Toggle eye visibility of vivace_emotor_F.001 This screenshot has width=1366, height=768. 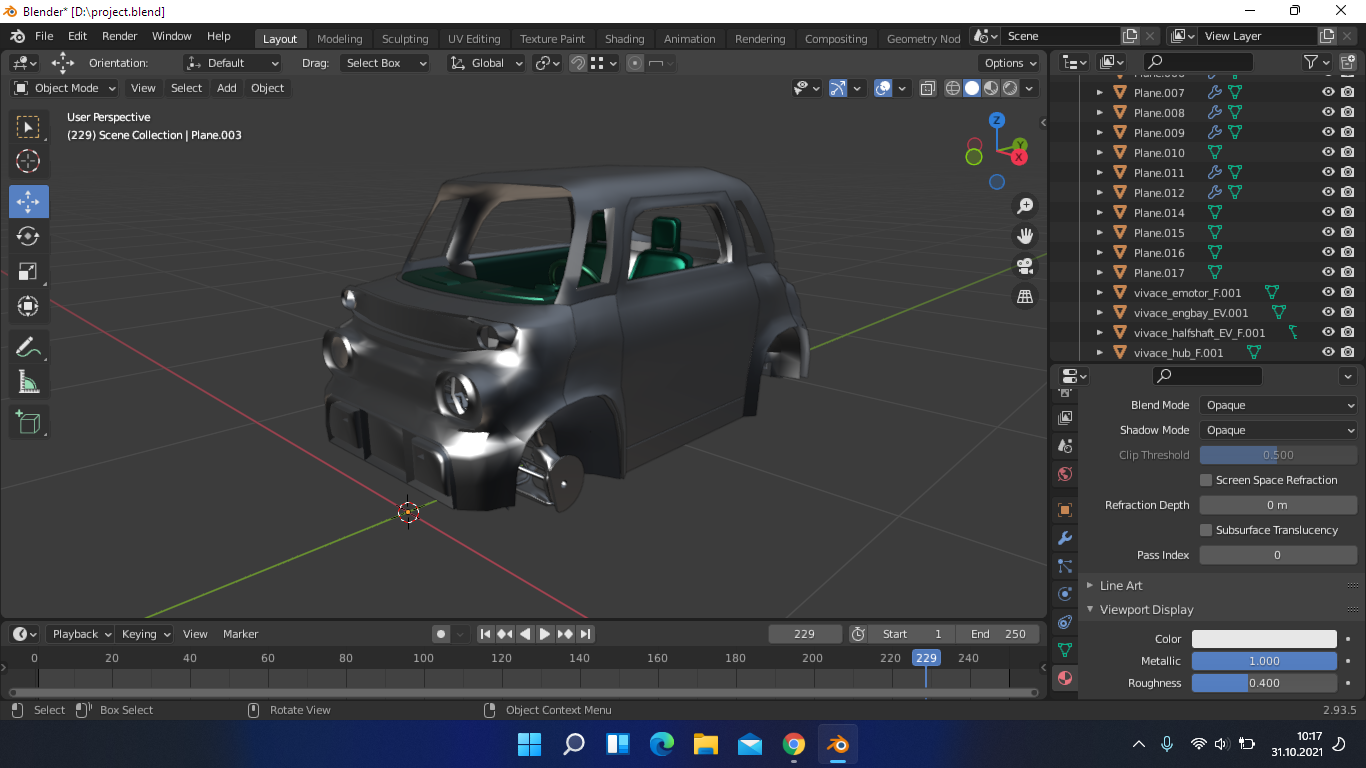point(1328,292)
